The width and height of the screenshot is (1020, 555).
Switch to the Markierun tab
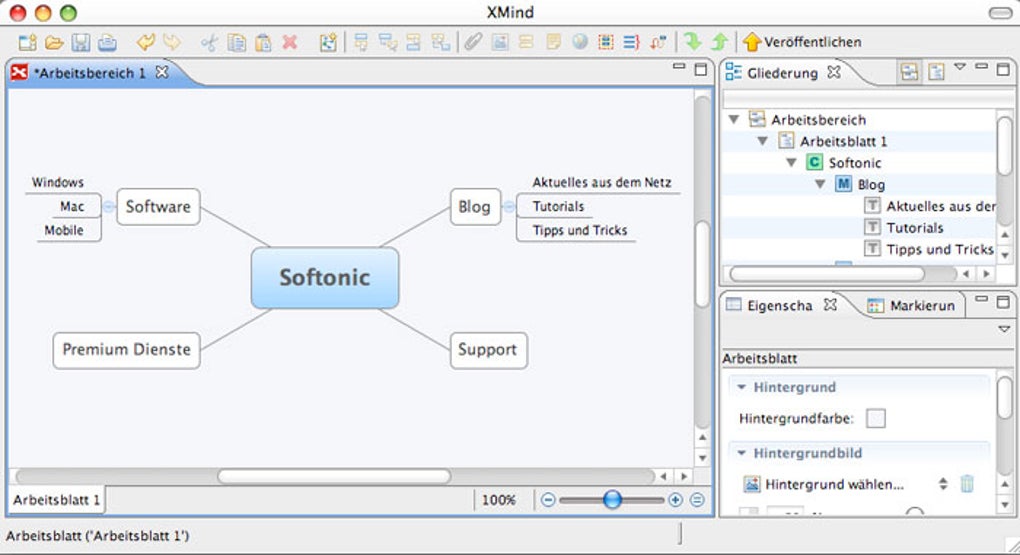coord(911,305)
